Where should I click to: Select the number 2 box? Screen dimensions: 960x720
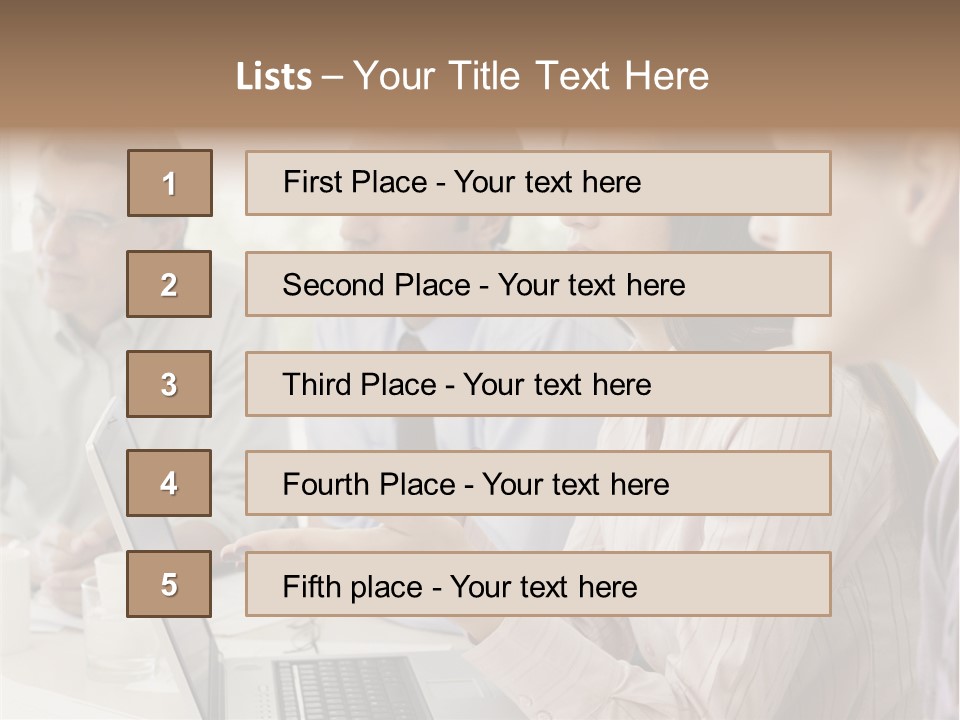click(169, 284)
